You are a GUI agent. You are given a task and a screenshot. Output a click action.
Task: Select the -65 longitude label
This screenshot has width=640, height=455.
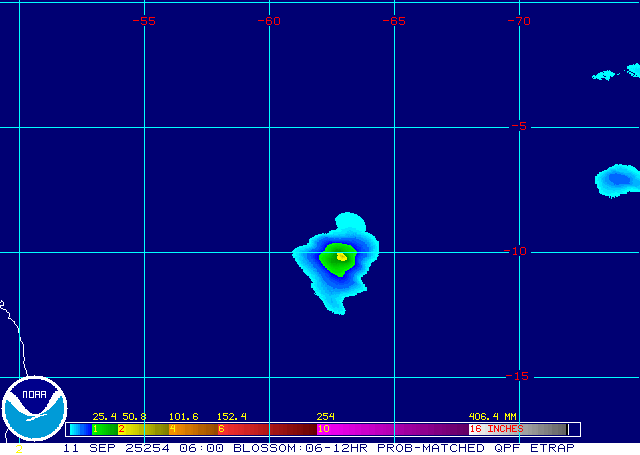tap(394, 21)
